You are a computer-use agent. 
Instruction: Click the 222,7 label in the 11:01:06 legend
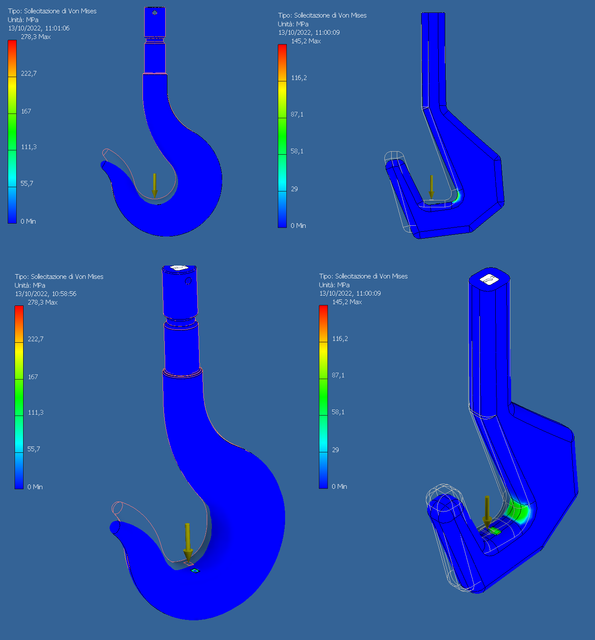29,73
